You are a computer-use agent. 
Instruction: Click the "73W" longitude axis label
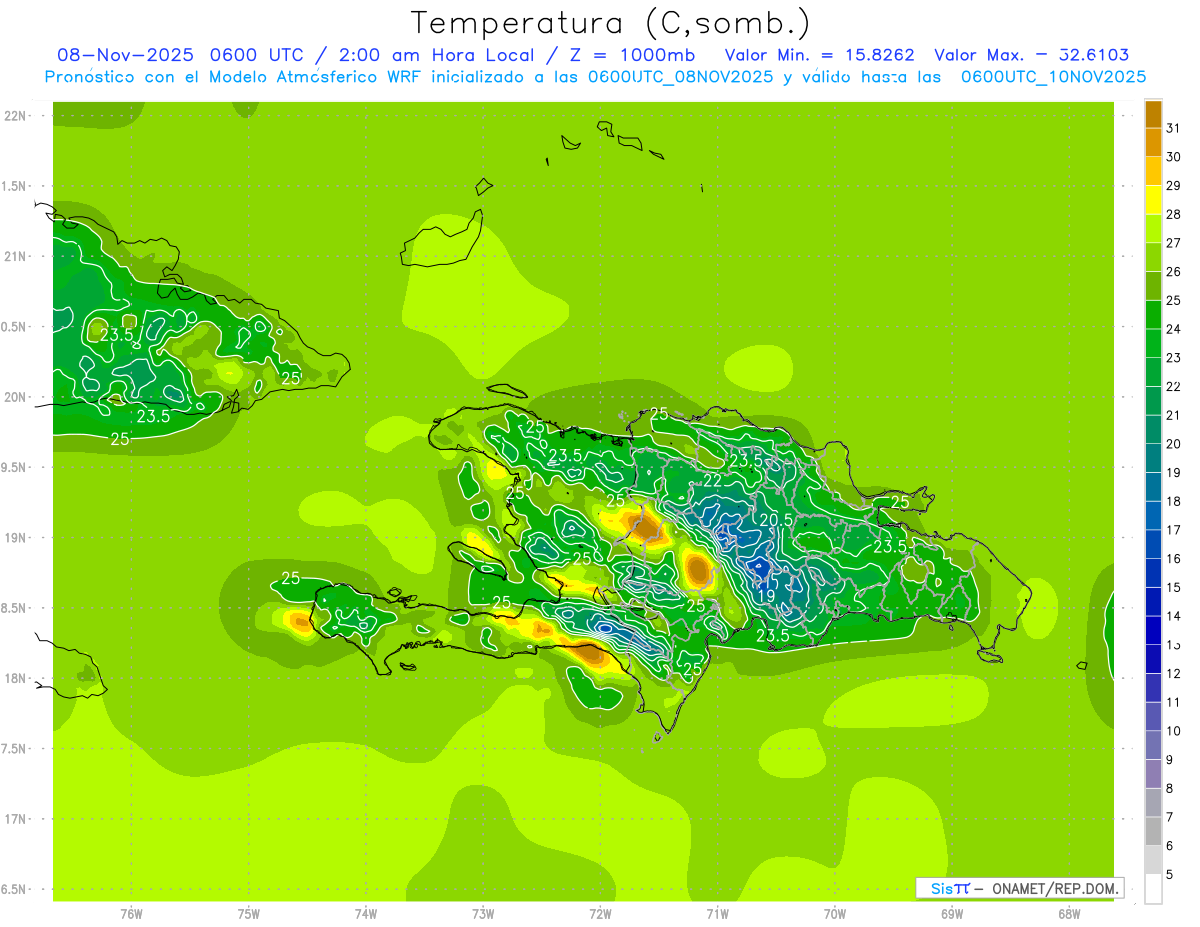[x=483, y=913]
